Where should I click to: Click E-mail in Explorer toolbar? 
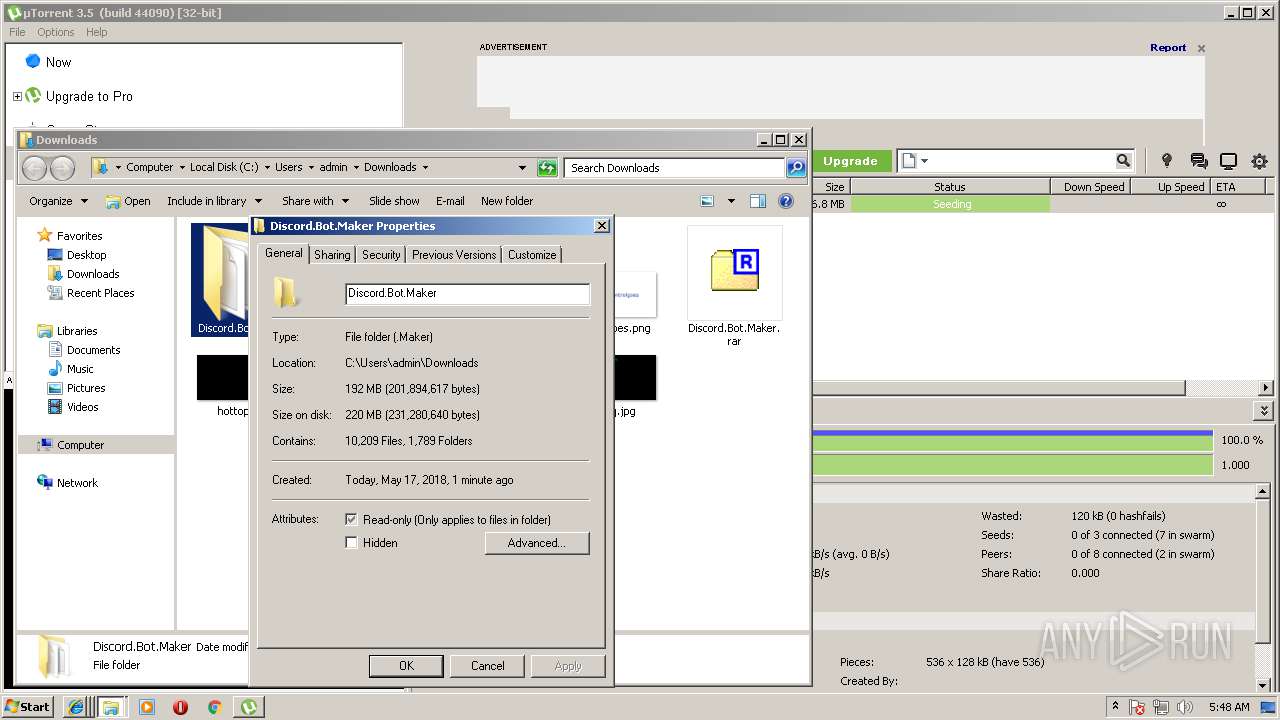coord(450,201)
